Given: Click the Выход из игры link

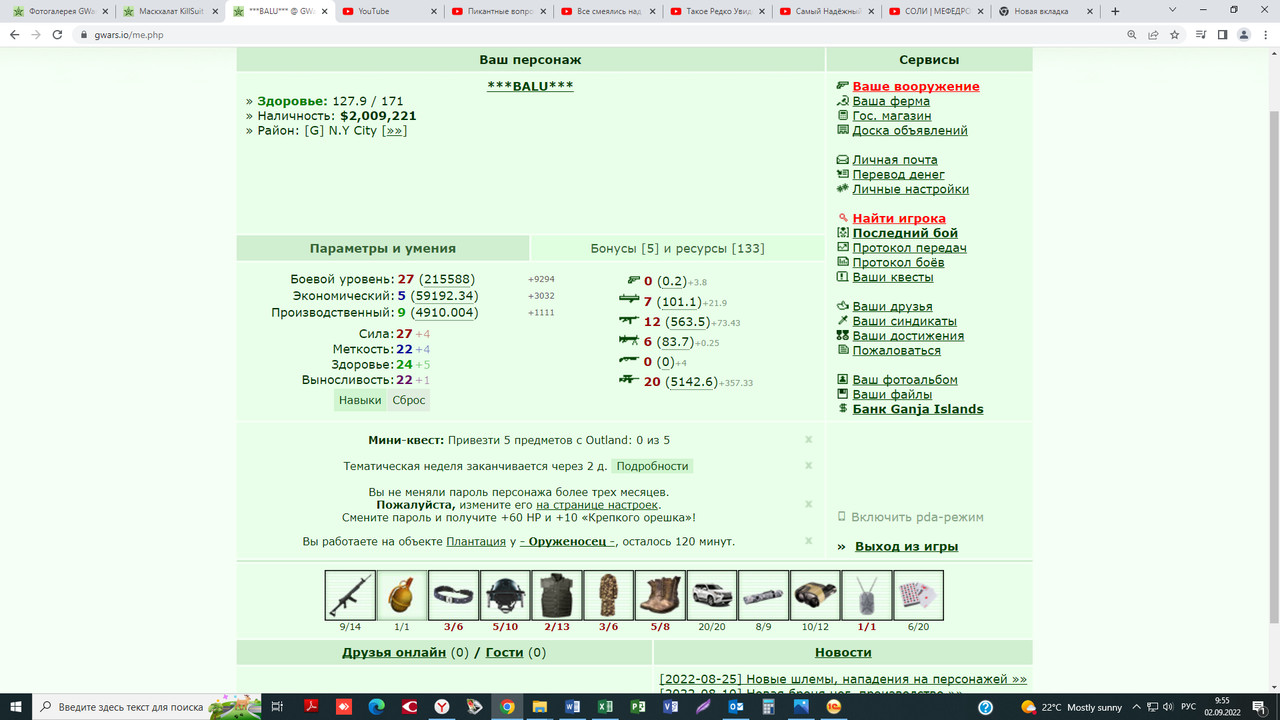Looking at the screenshot, I should 907,547.
